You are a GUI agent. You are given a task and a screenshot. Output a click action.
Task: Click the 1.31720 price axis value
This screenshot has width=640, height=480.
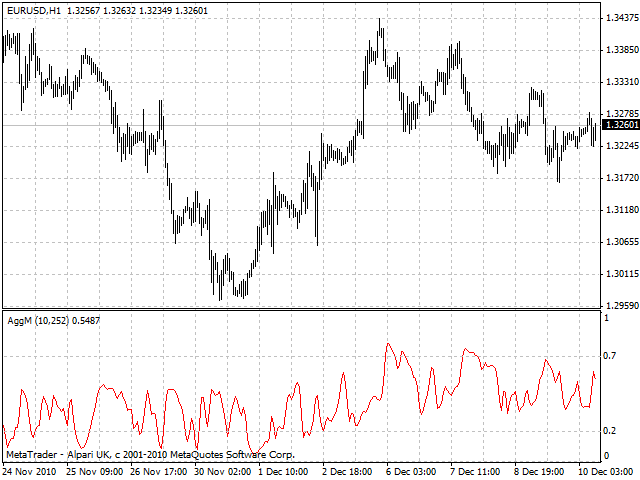coord(621,177)
